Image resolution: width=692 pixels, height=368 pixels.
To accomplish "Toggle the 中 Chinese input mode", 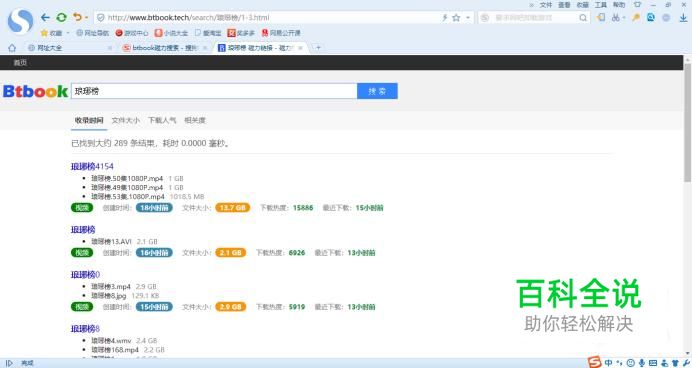I will 609,363.
